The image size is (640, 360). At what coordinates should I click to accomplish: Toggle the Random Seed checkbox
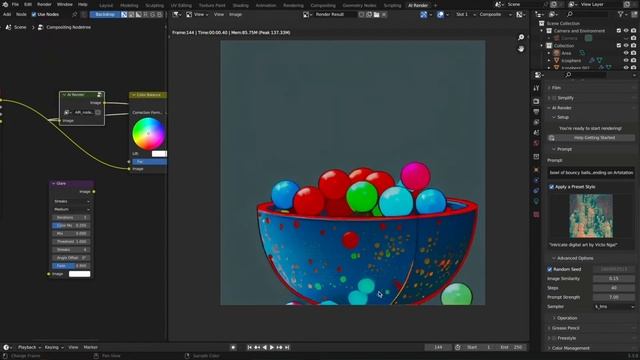550,269
